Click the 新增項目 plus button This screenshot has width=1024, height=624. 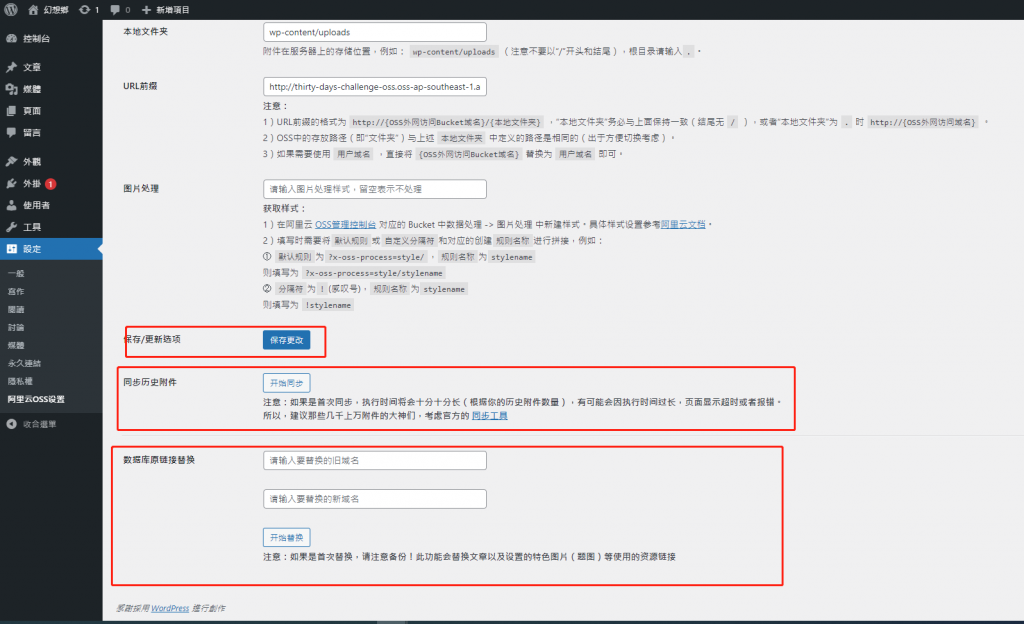165,10
